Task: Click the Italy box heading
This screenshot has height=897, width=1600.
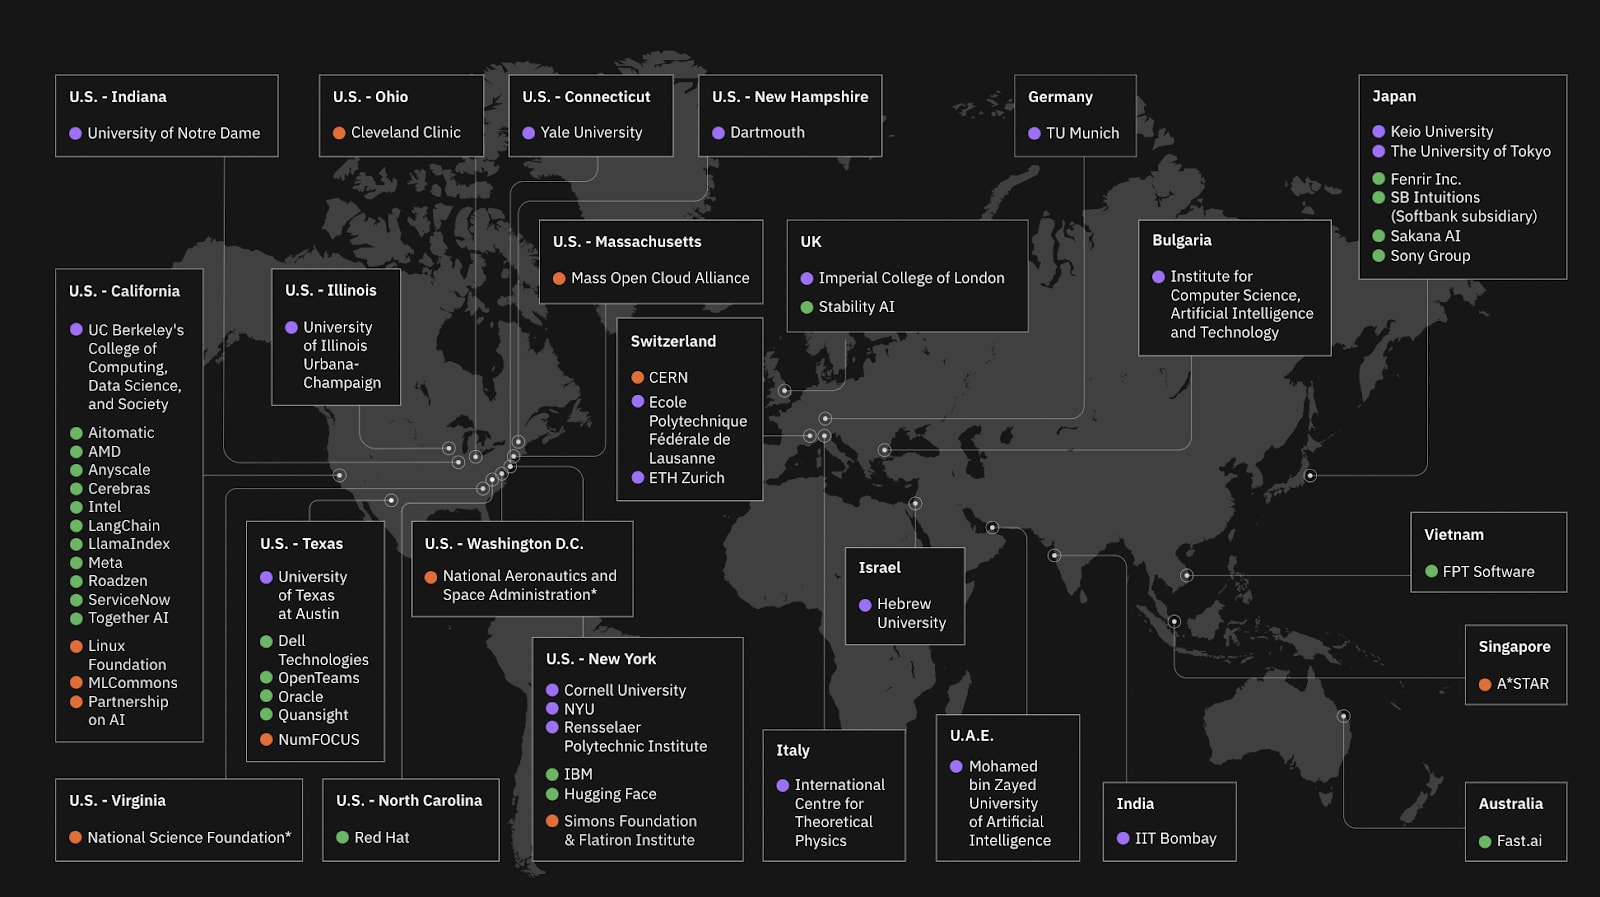Action: pyautogui.click(x=793, y=750)
